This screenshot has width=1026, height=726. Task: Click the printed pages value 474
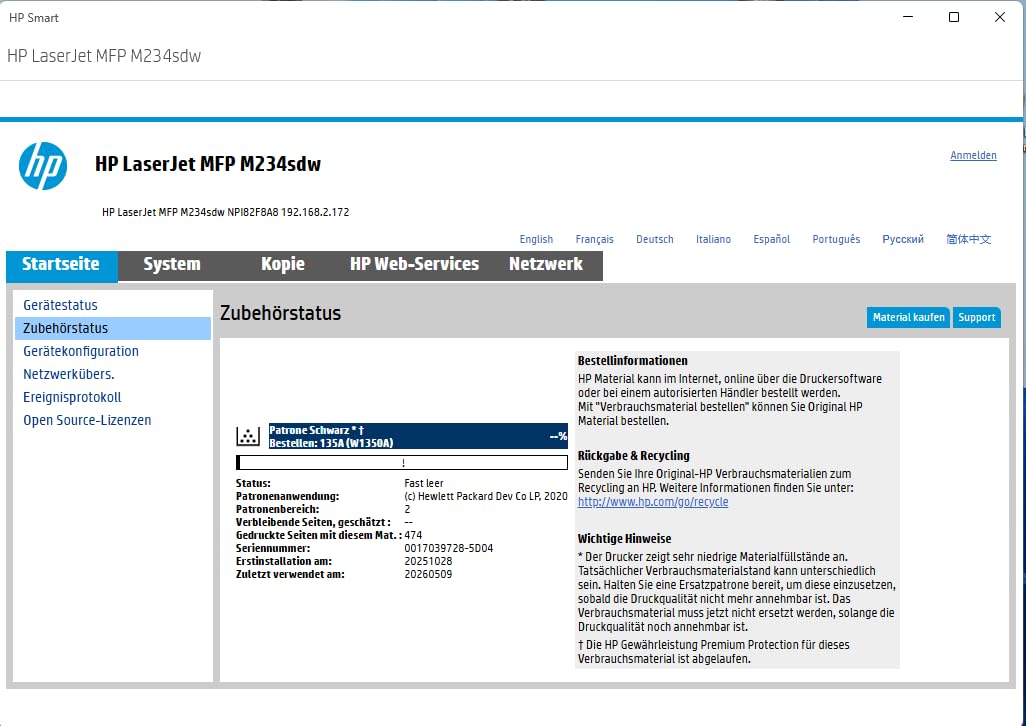click(414, 535)
